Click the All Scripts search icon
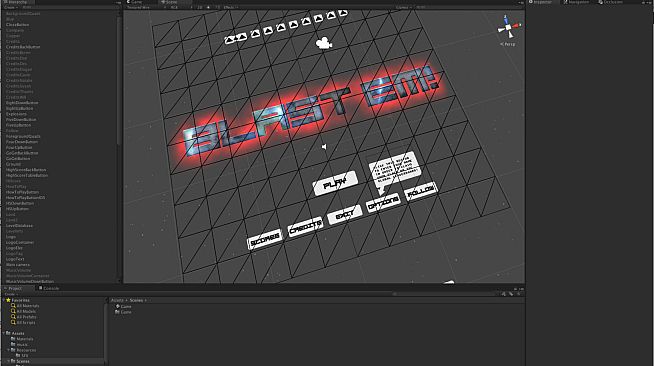 13,322
